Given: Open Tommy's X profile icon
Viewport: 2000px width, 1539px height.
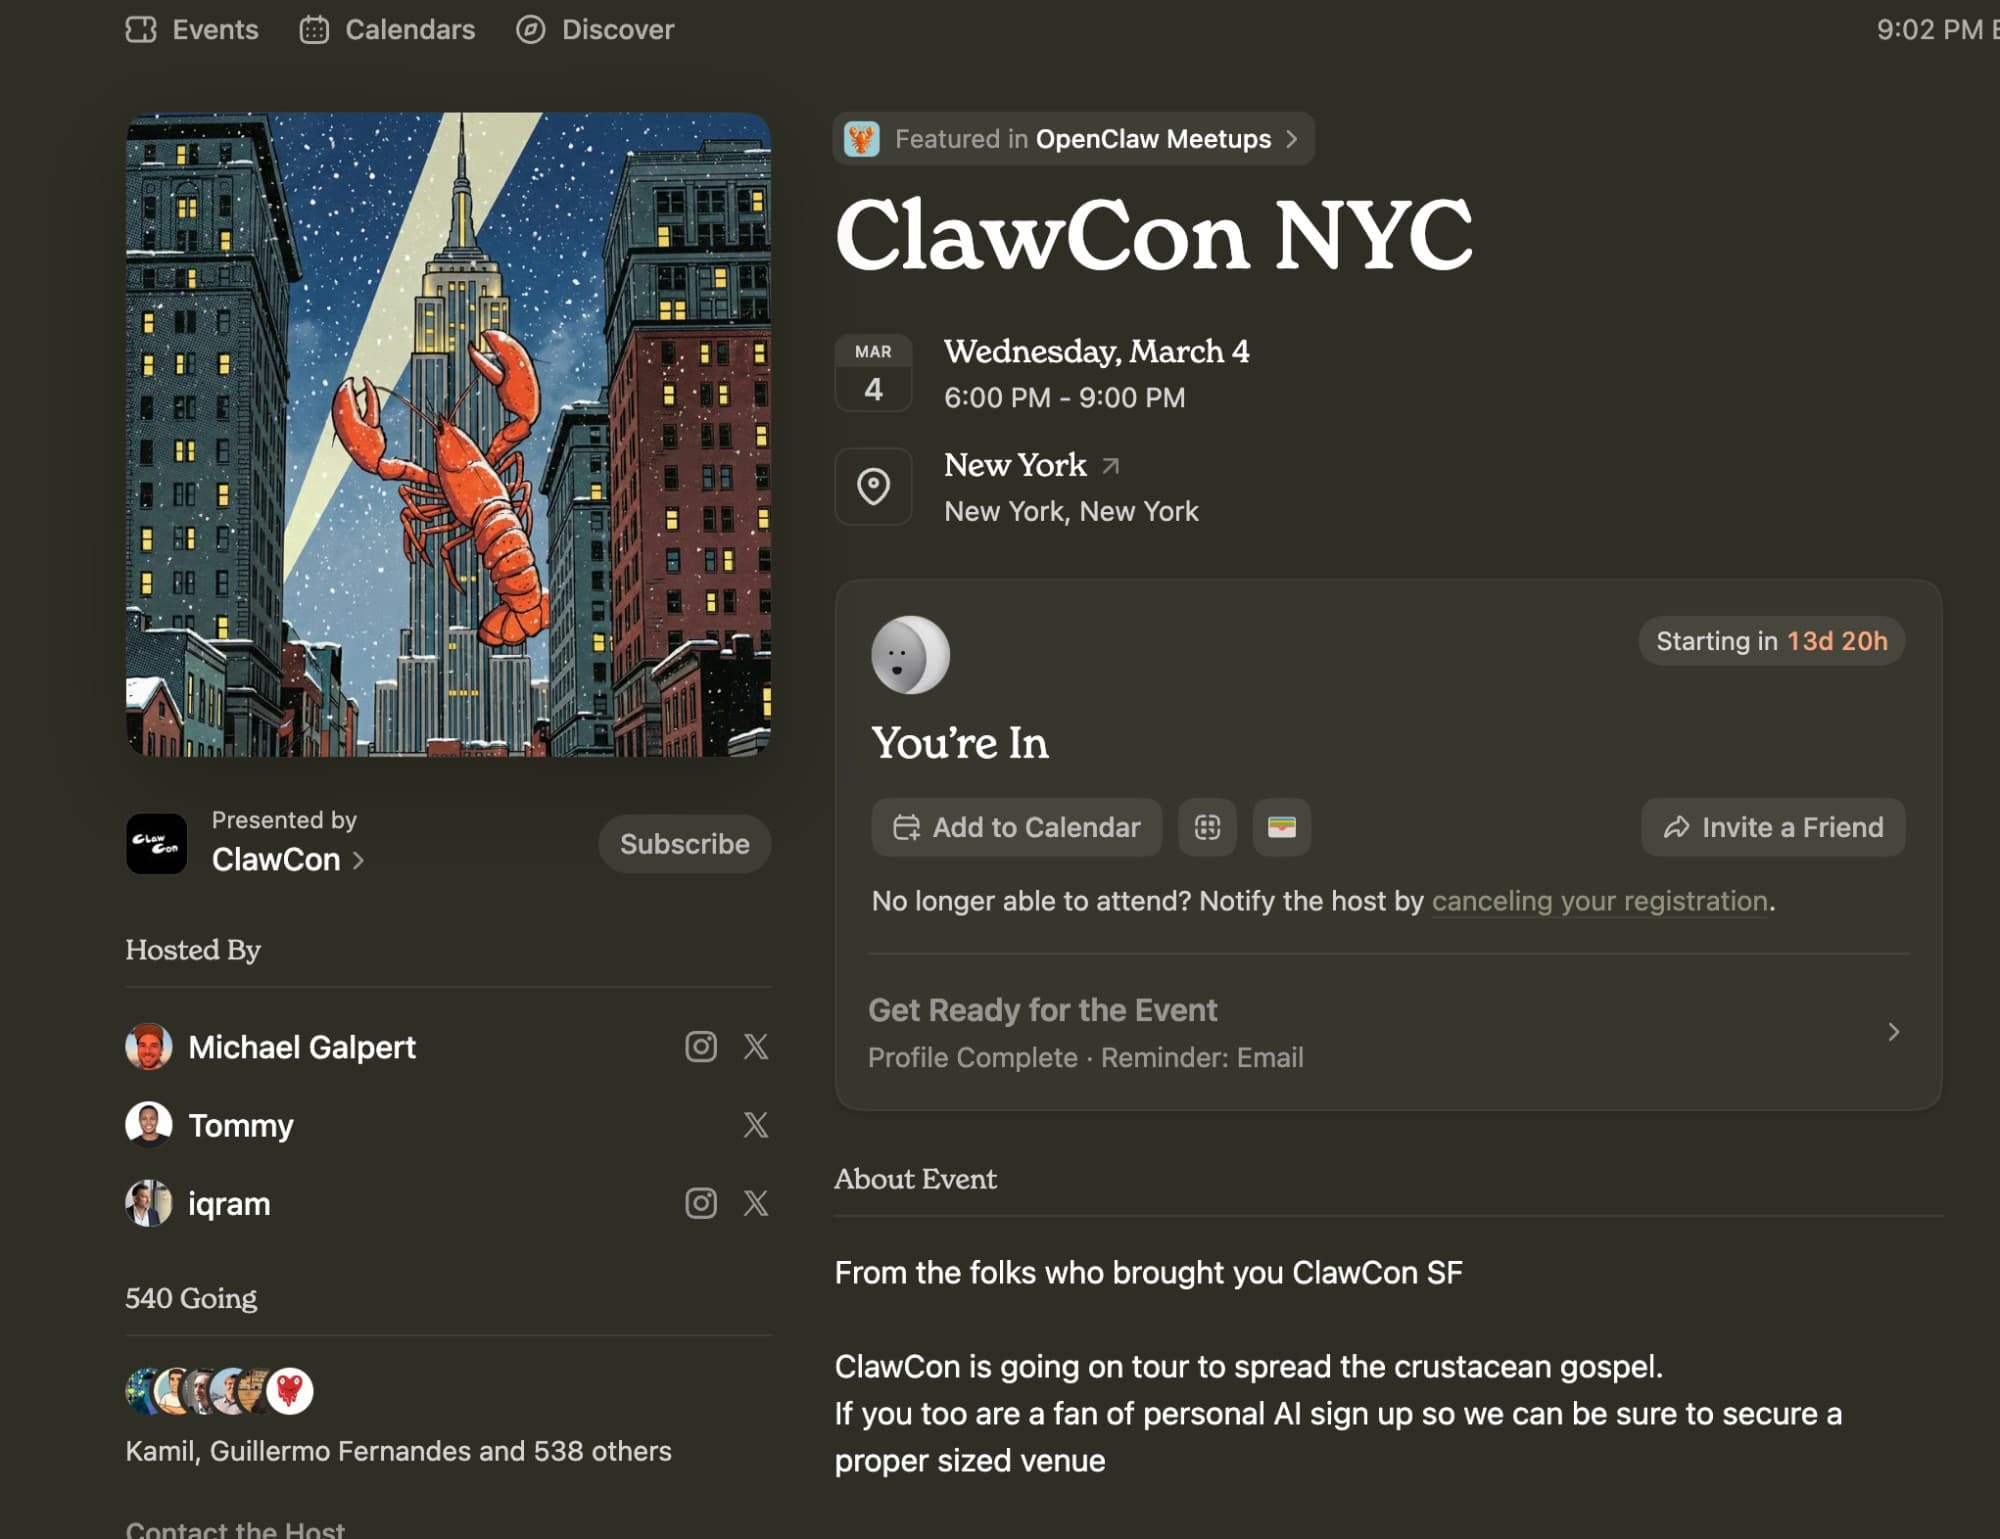Looking at the screenshot, I should coord(756,1125).
